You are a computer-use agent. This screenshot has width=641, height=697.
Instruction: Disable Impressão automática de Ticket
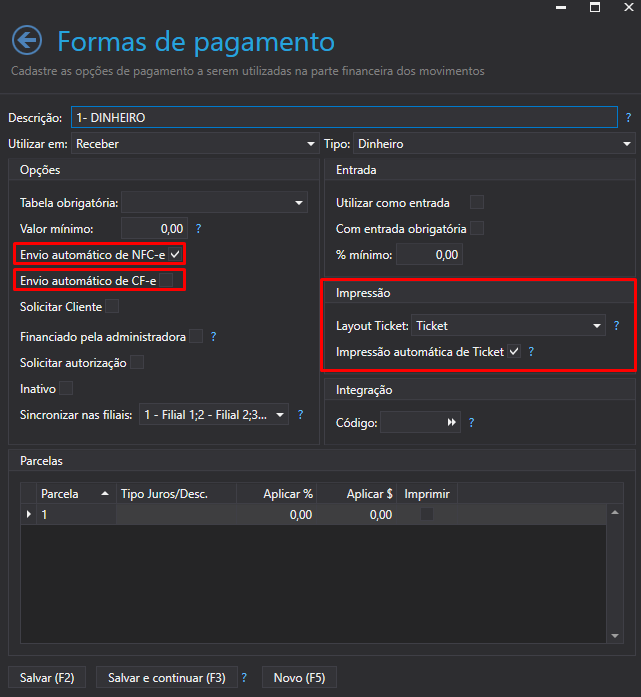coord(514,352)
